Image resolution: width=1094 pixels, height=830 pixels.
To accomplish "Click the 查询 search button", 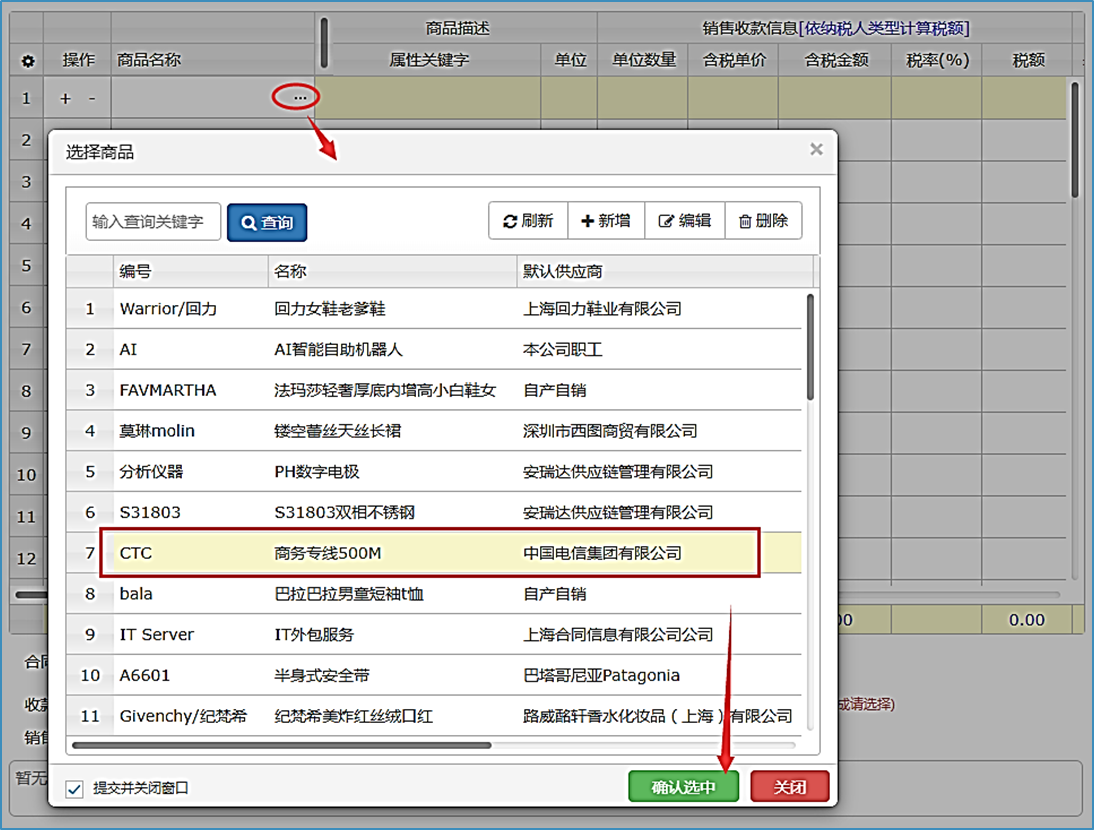I will 267,222.
